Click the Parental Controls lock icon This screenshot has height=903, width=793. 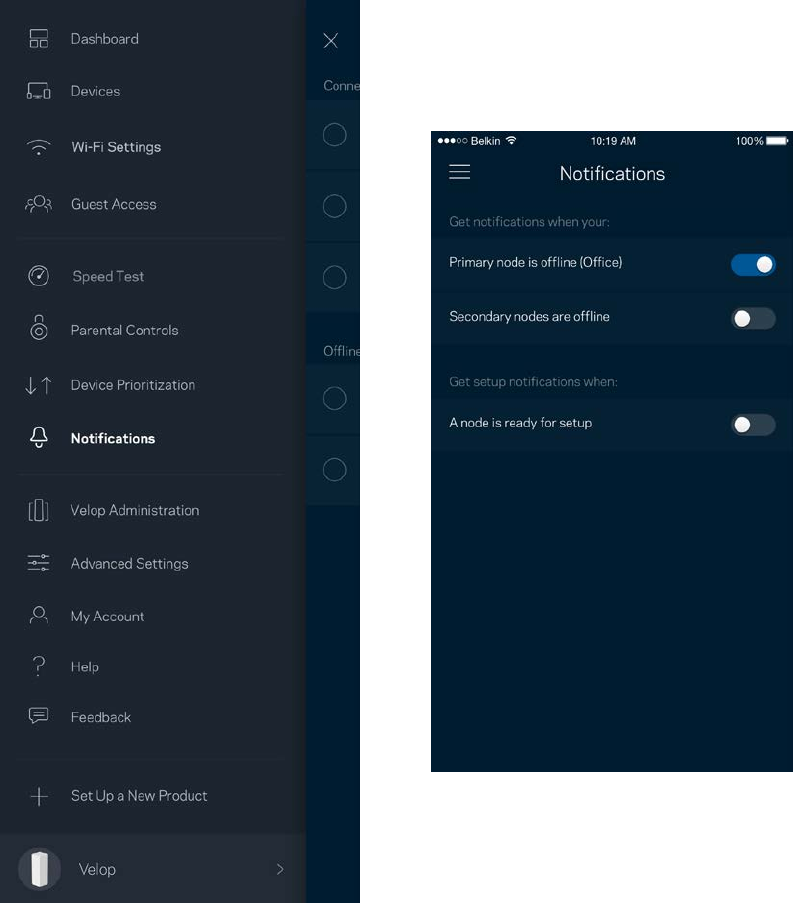[x=39, y=327]
